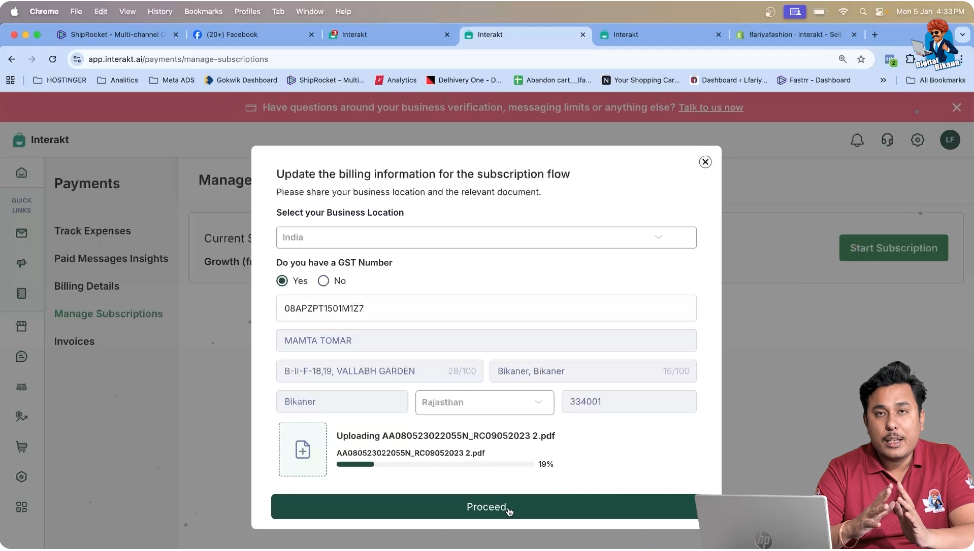Click the Interakt logo in header
This screenshot has width=974, height=551.
(41, 140)
